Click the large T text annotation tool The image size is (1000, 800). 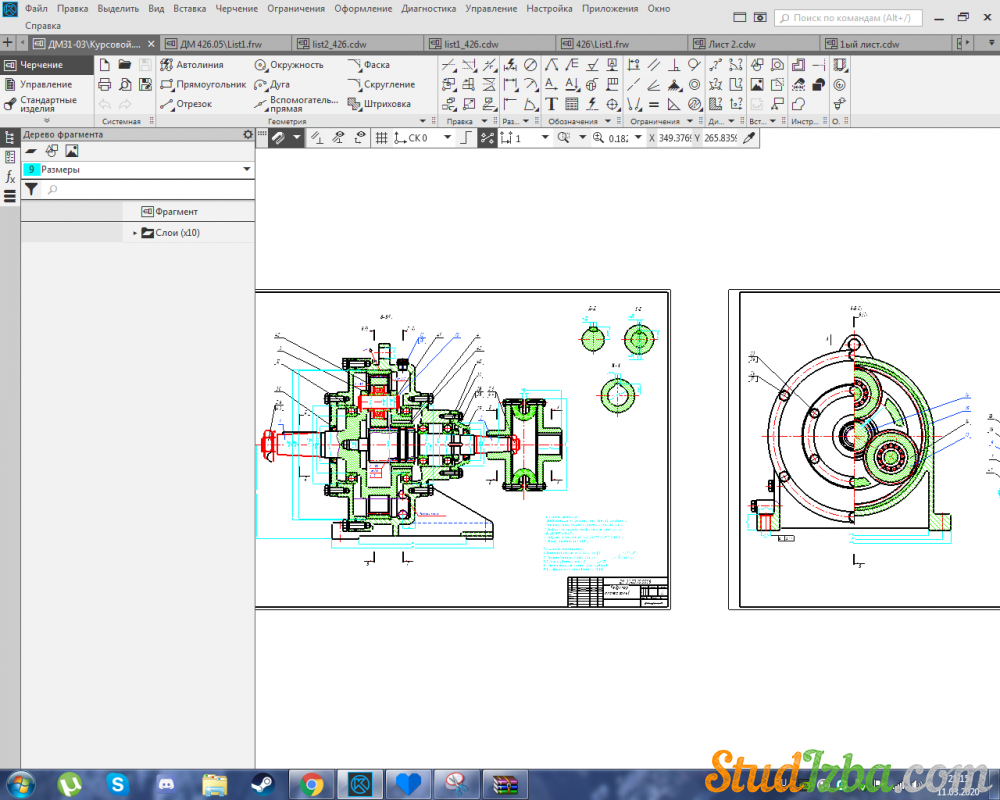(x=552, y=104)
